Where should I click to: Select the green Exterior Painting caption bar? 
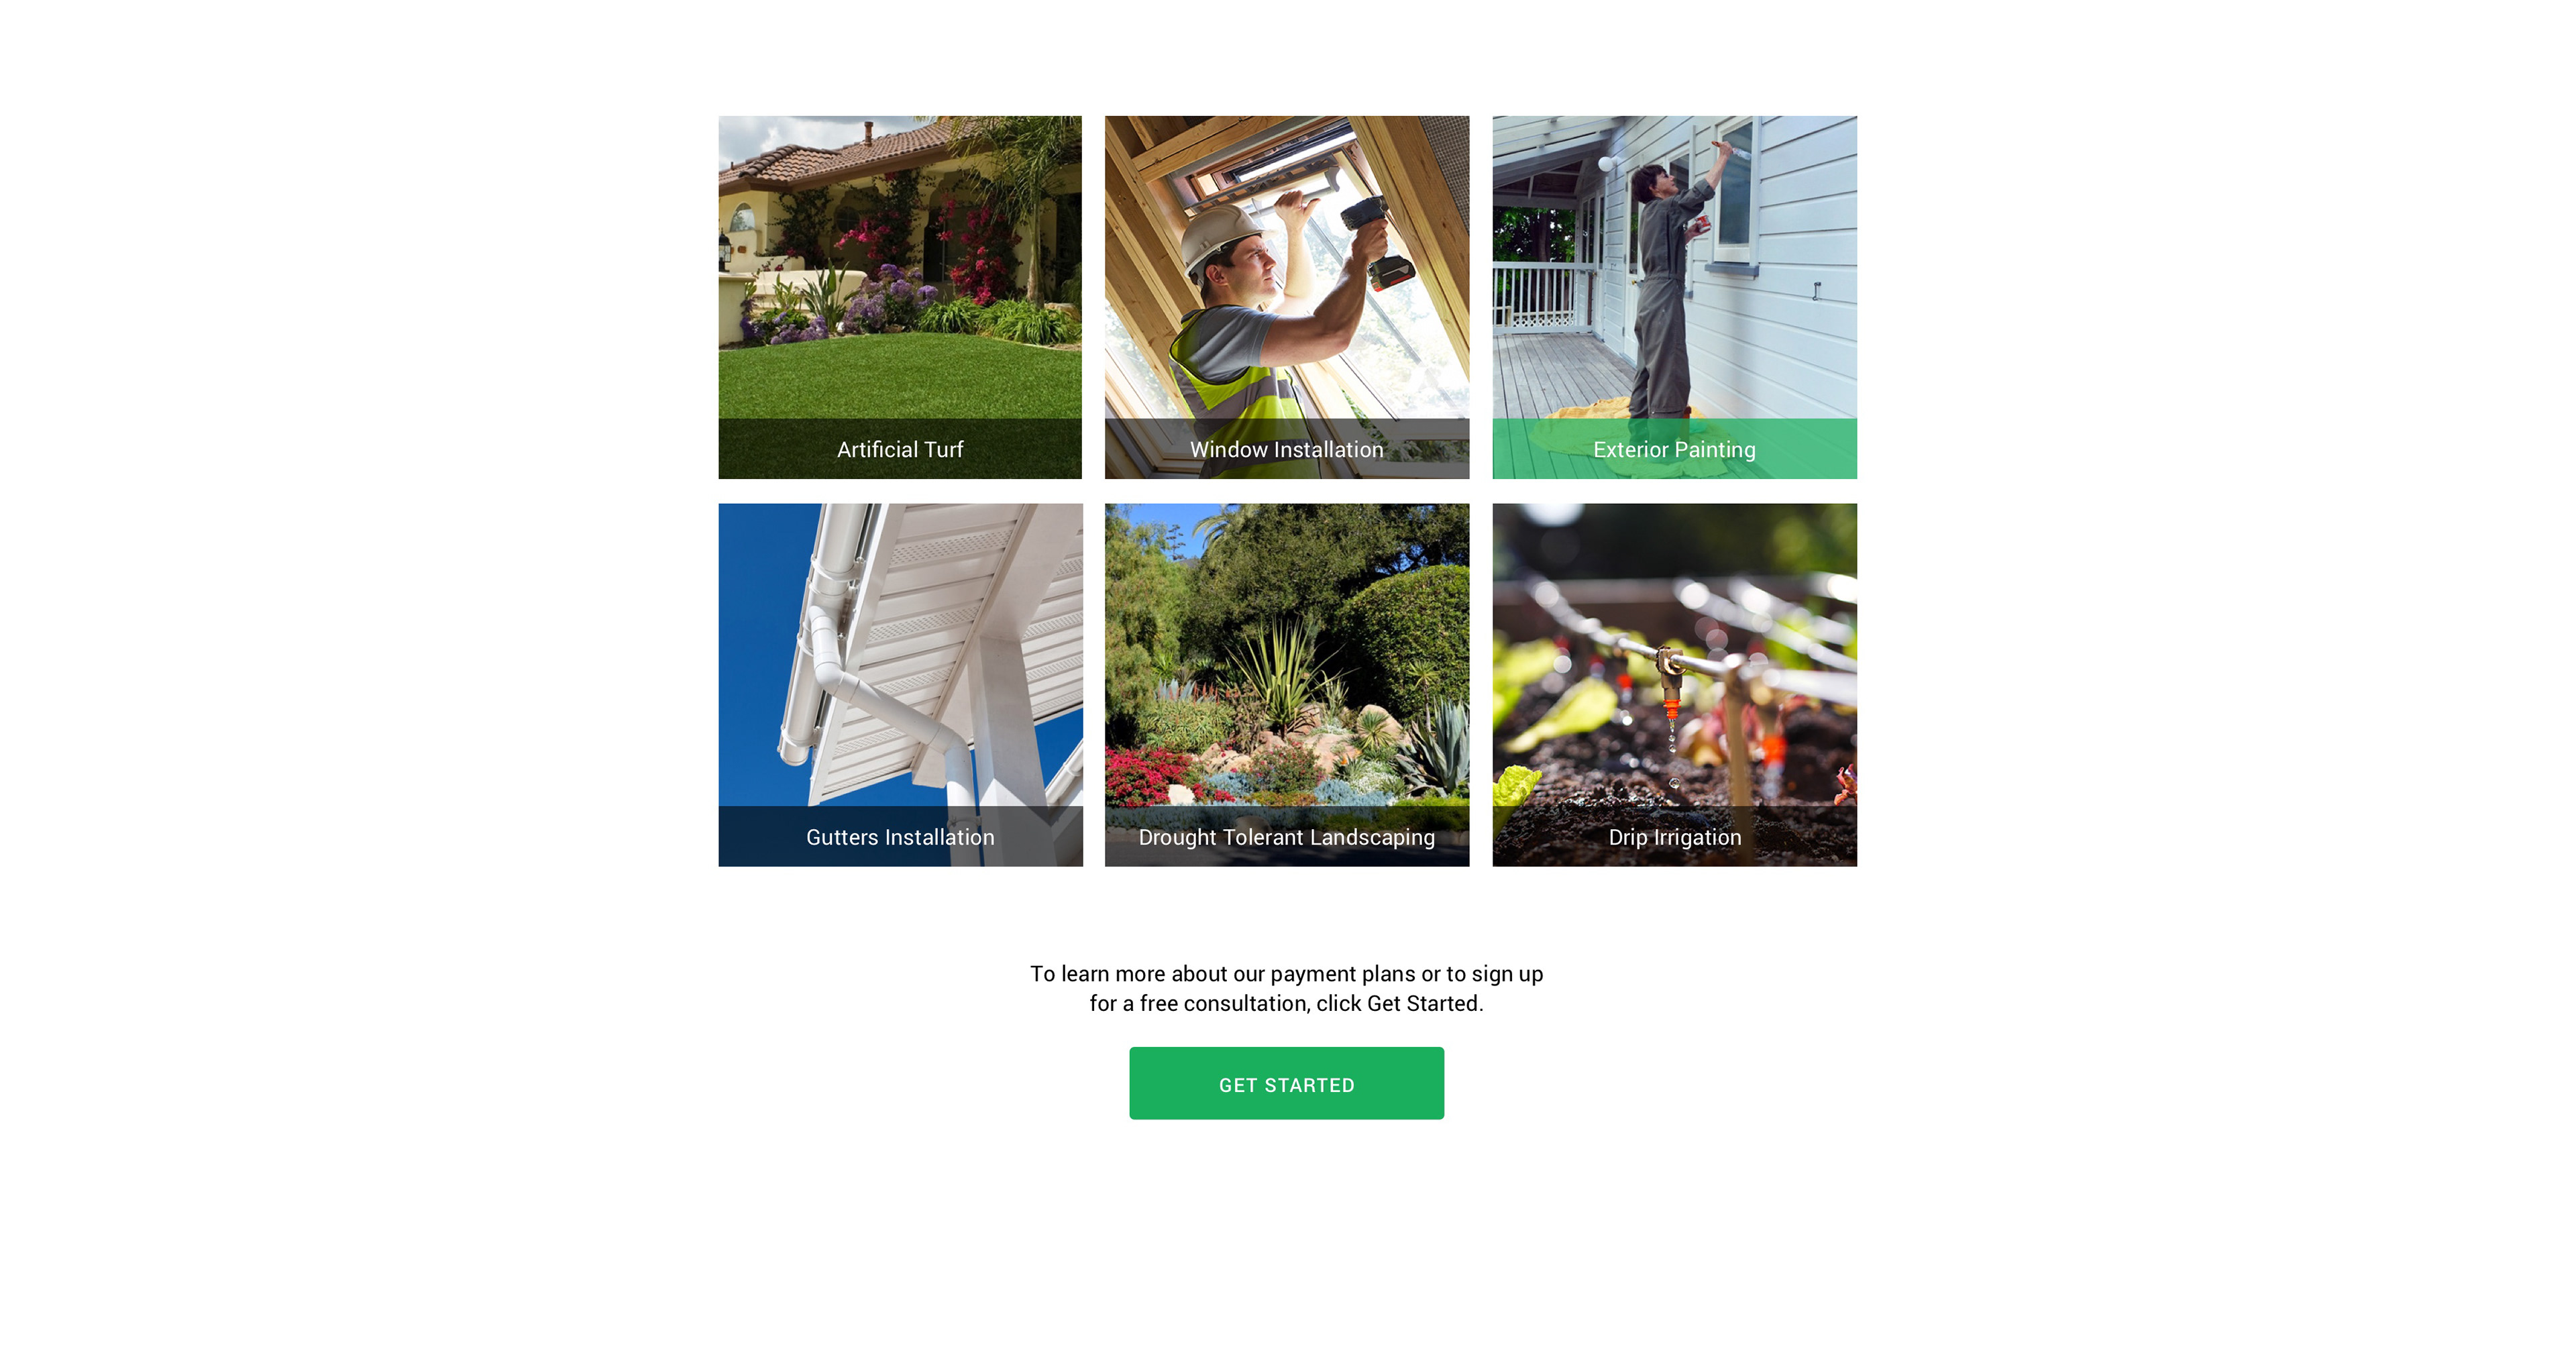[1675, 449]
